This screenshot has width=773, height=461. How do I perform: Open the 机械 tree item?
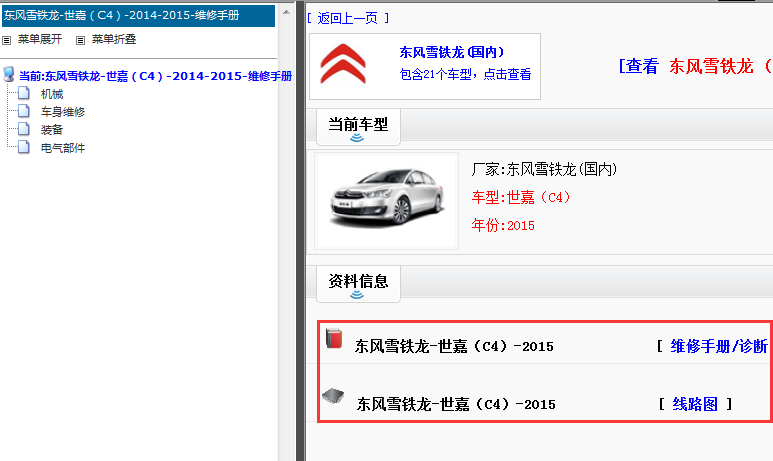point(52,94)
